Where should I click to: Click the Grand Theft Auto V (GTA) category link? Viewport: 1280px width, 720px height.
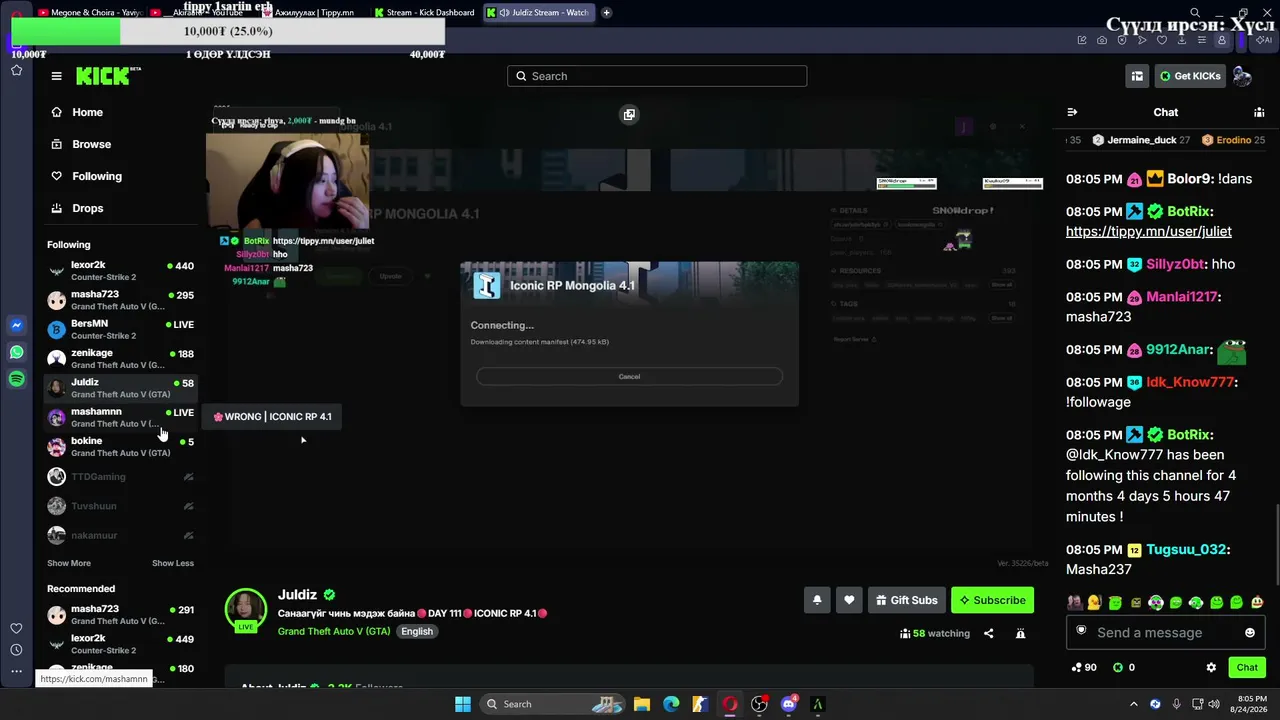tap(334, 632)
